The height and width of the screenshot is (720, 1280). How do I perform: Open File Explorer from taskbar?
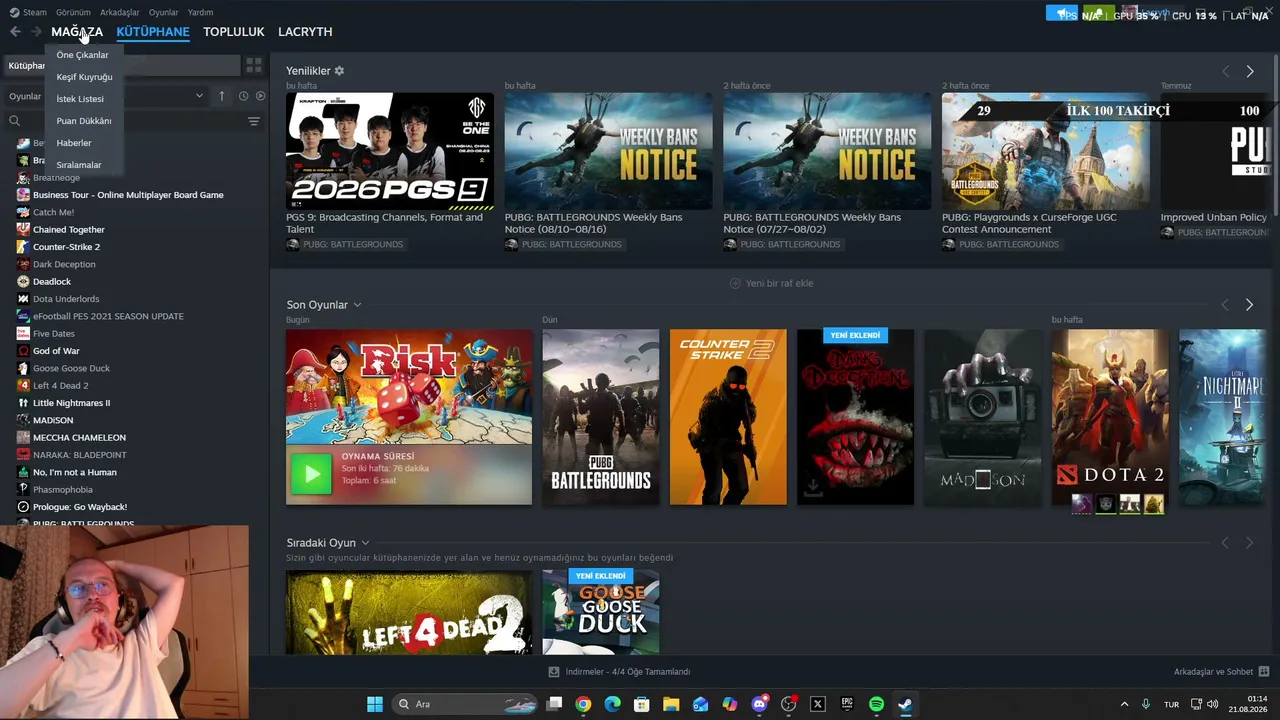tap(671, 704)
